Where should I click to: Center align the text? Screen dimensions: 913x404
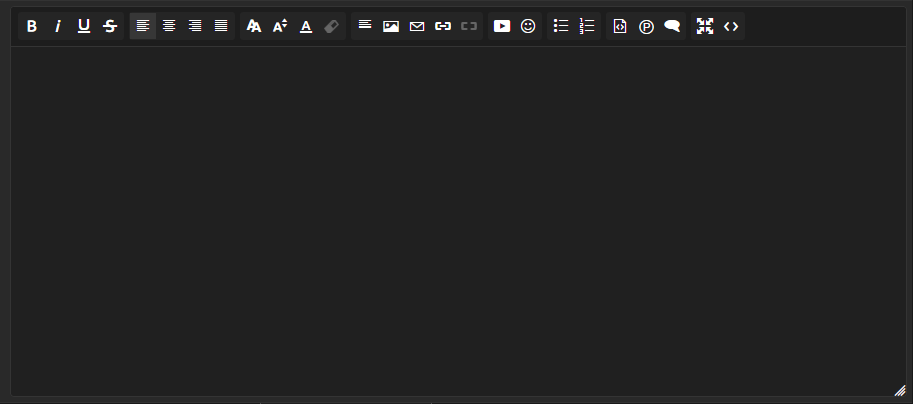pyautogui.click(x=169, y=26)
